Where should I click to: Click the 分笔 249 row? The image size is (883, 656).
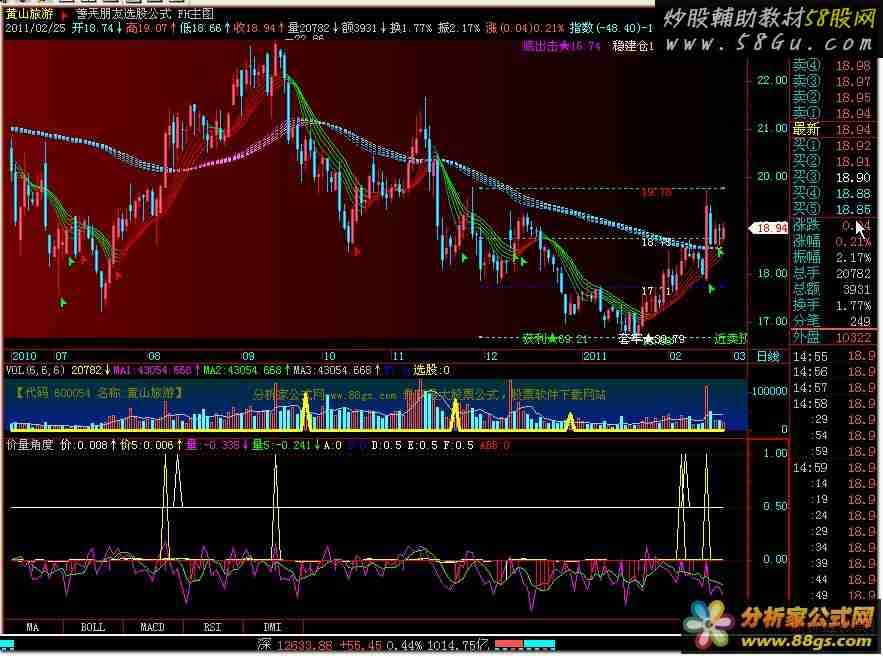click(x=832, y=322)
